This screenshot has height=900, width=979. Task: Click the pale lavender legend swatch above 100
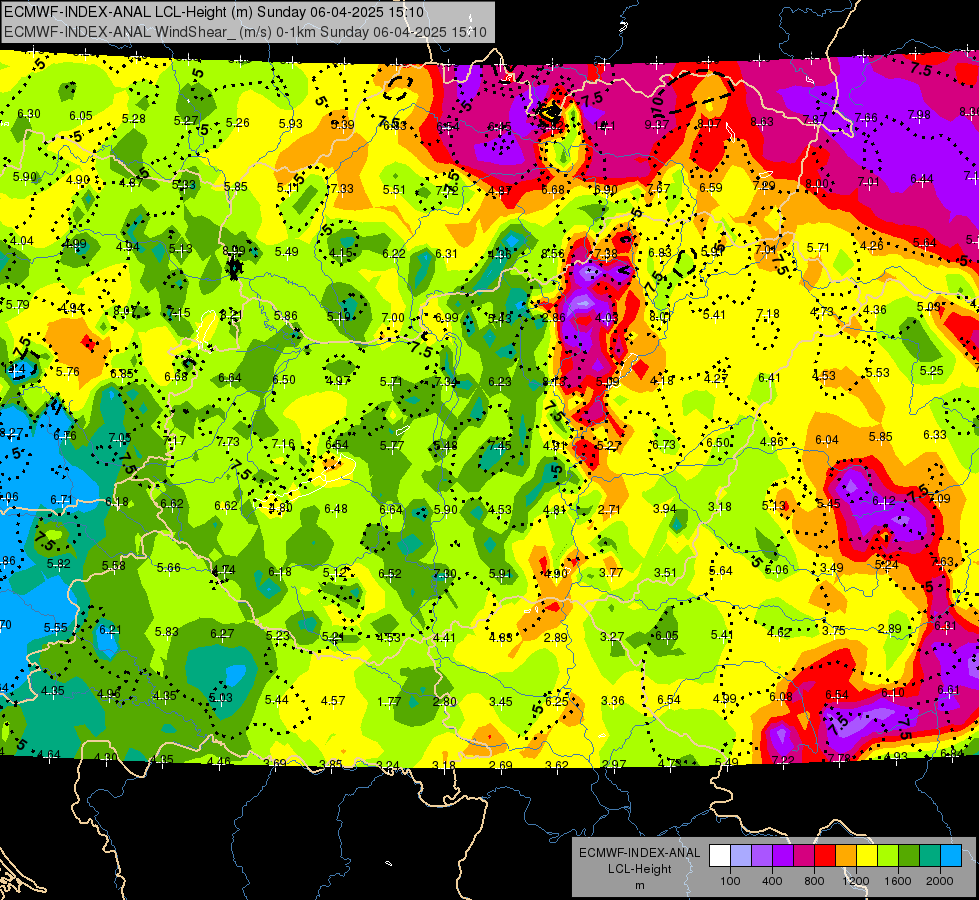pos(740,856)
